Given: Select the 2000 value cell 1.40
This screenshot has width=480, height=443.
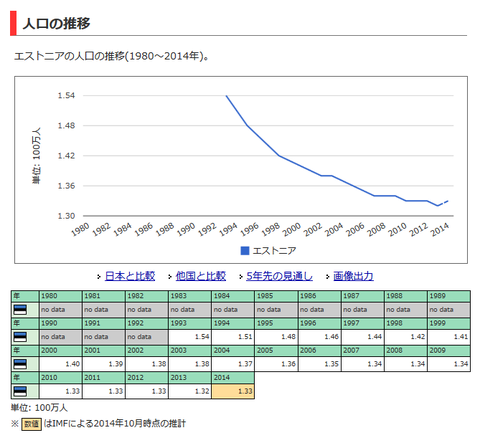Looking at the screenshot, I should (x=61, y=364).
